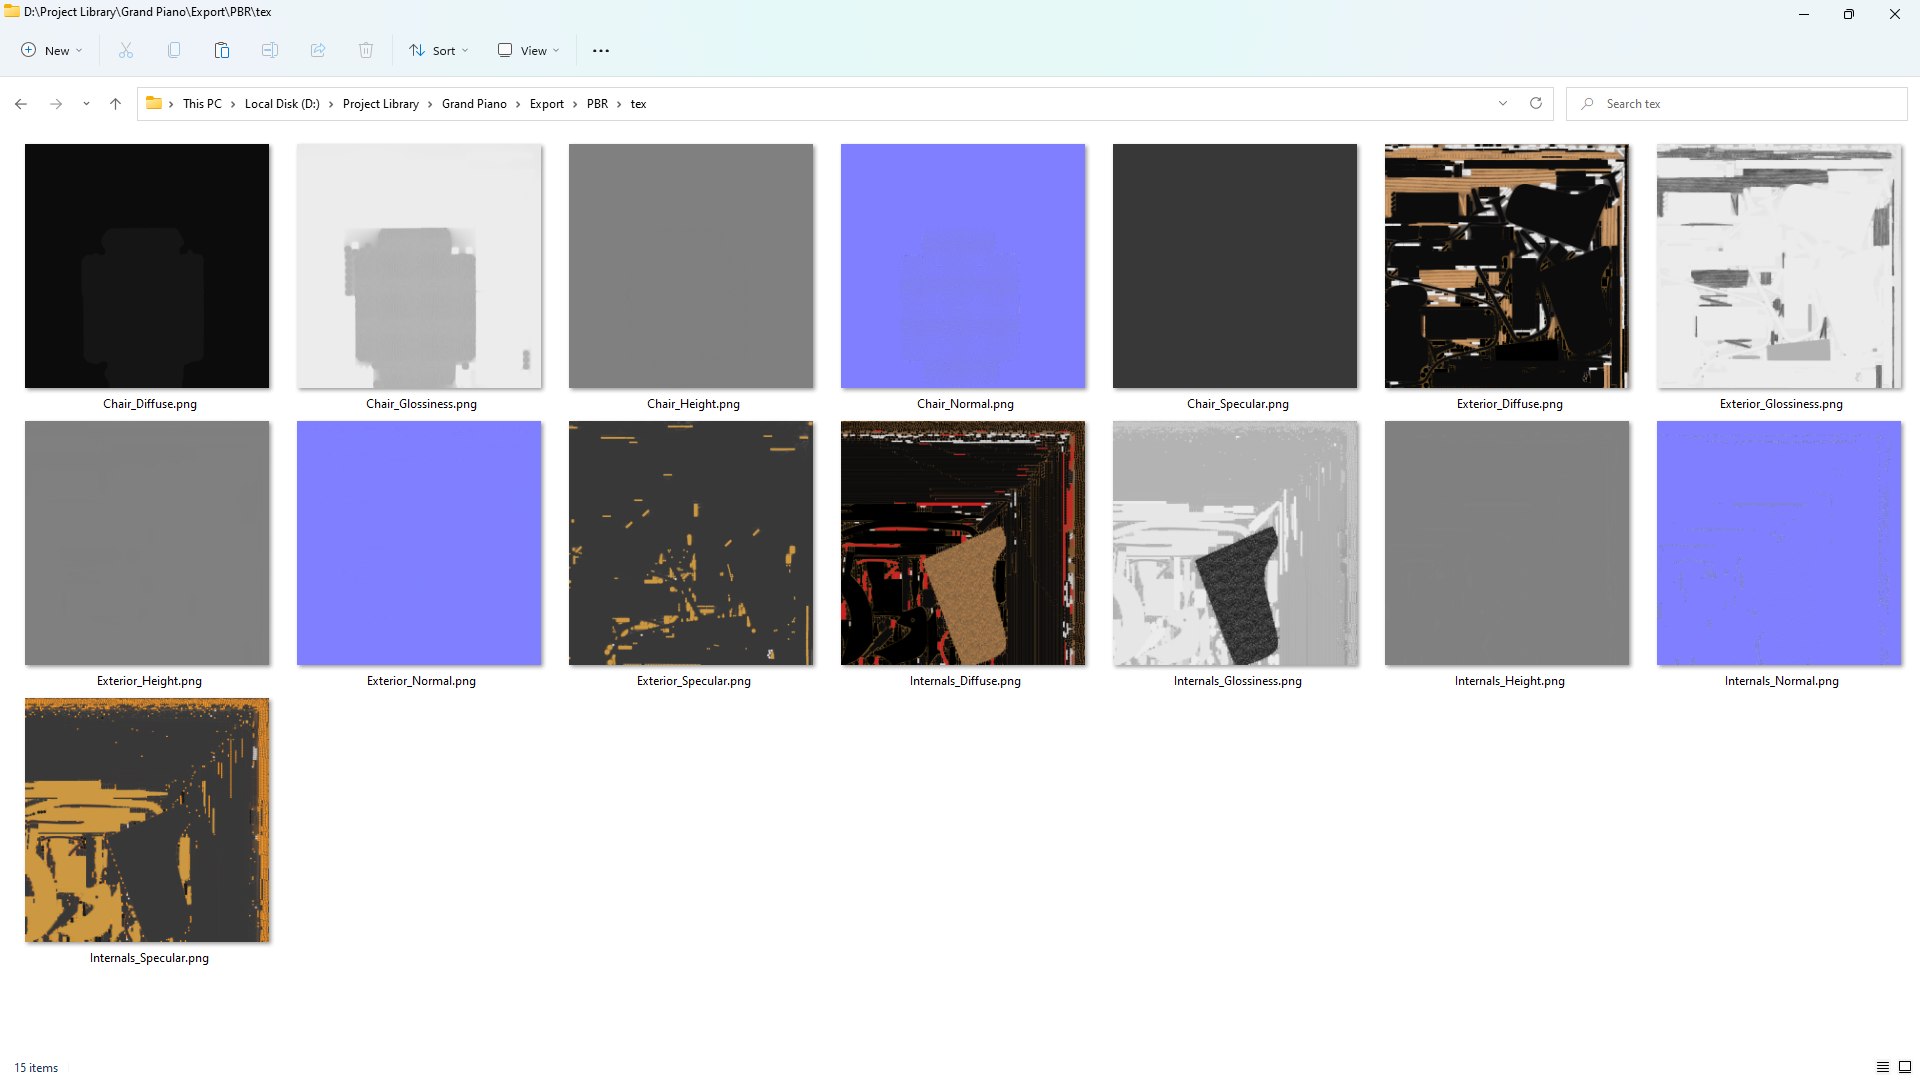Viewport: 1920px width, 1080px height.
Task: Expand address bar history dropdown
Action: tap(1503, 103)
